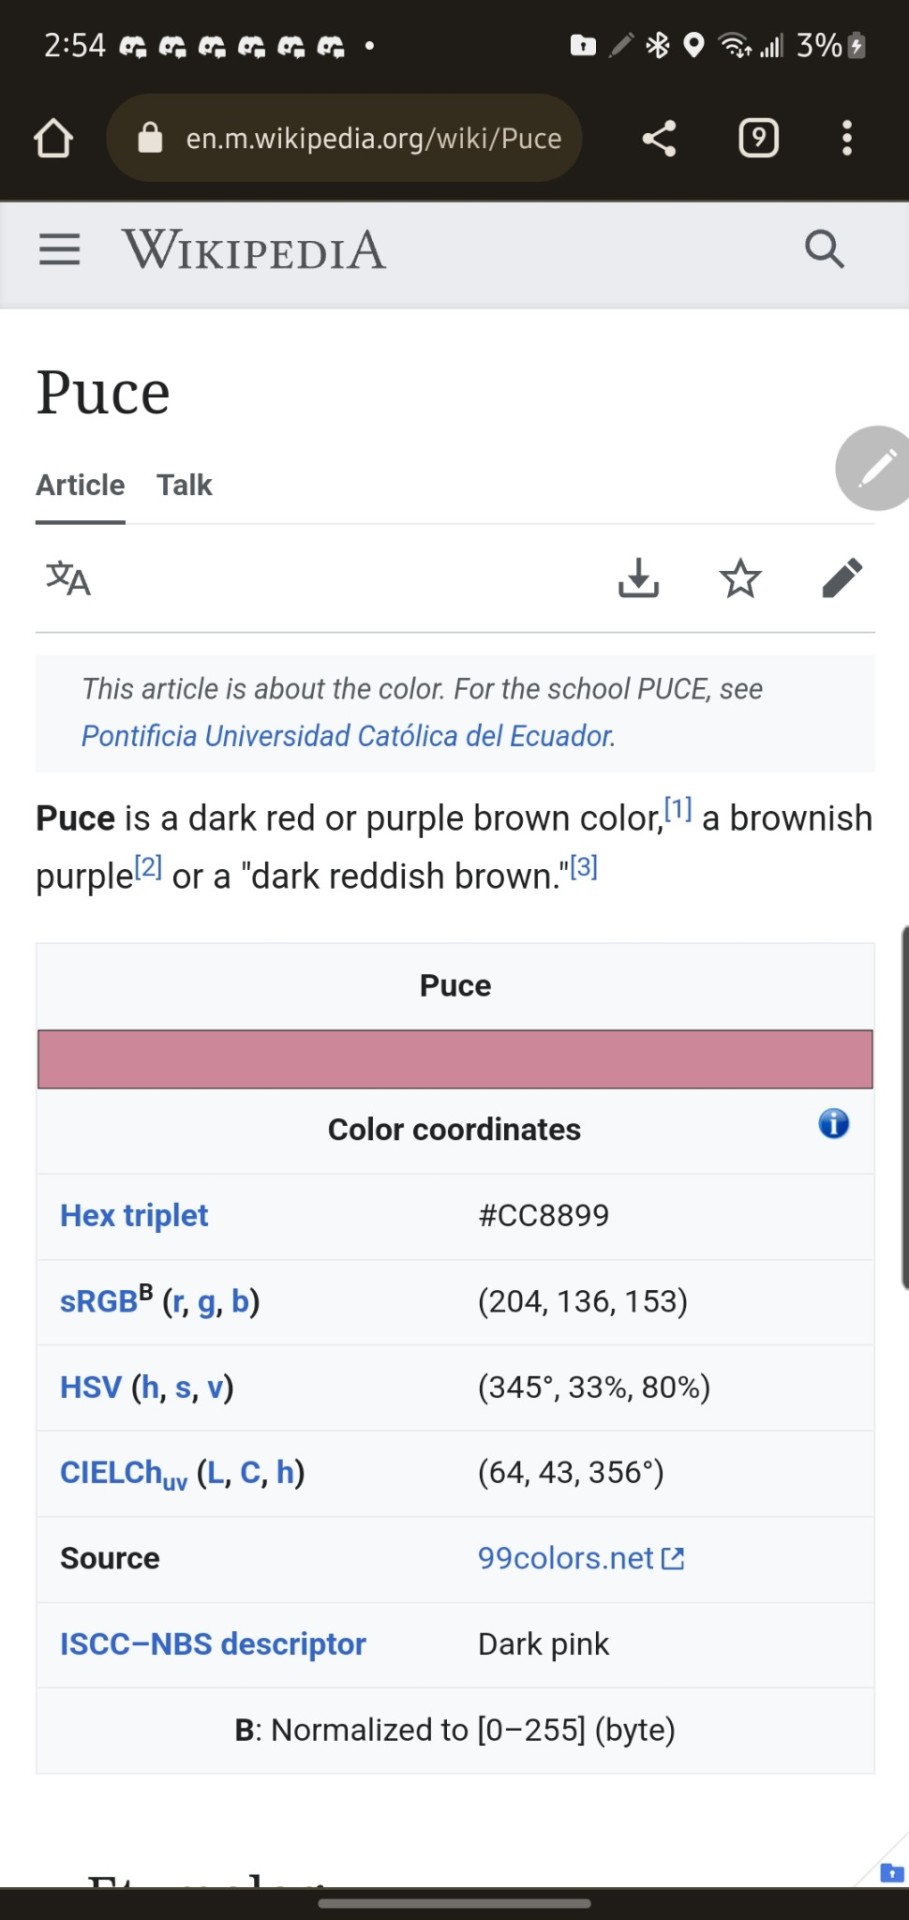Screen dimensions: 909x1920
Task: Tap the floating gray edit button
Action: (873, 468)
